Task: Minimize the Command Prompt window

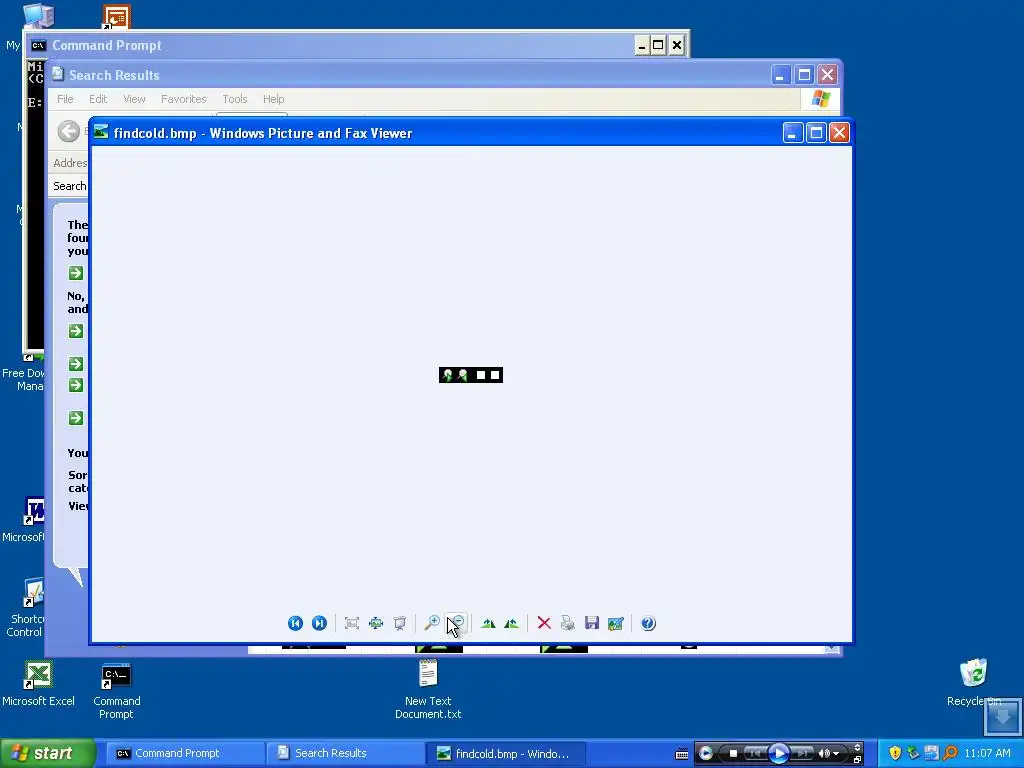Action: tap(641, 45)
